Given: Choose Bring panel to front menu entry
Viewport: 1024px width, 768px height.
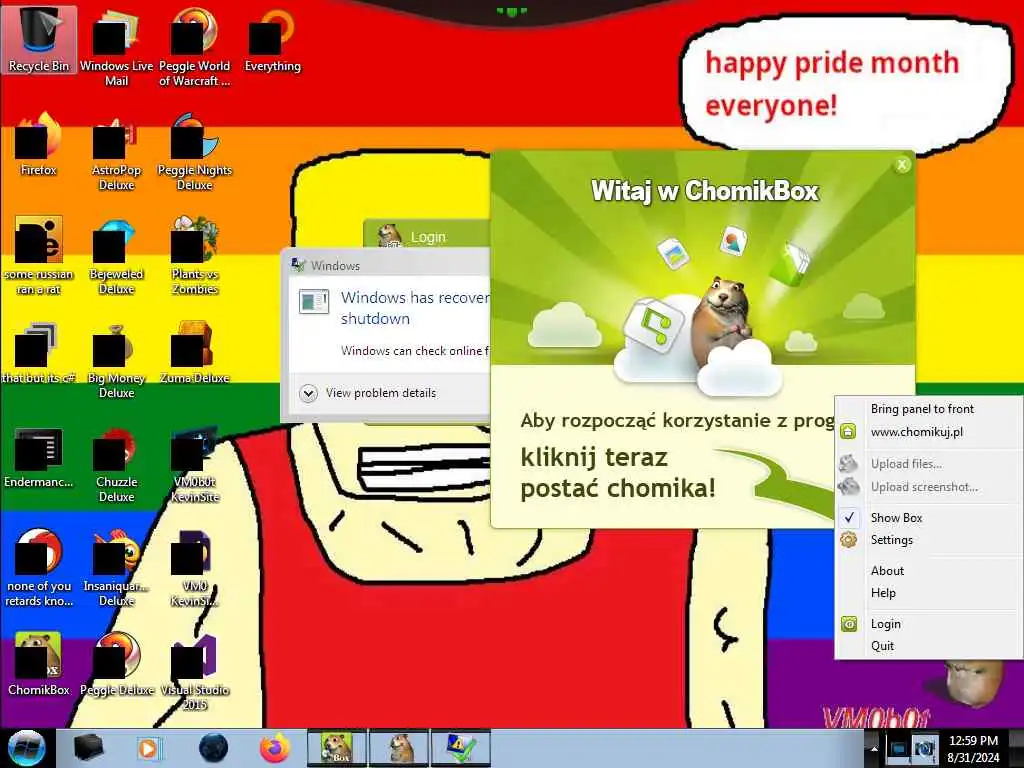Looking at the screenshot, I should (928, 409).
